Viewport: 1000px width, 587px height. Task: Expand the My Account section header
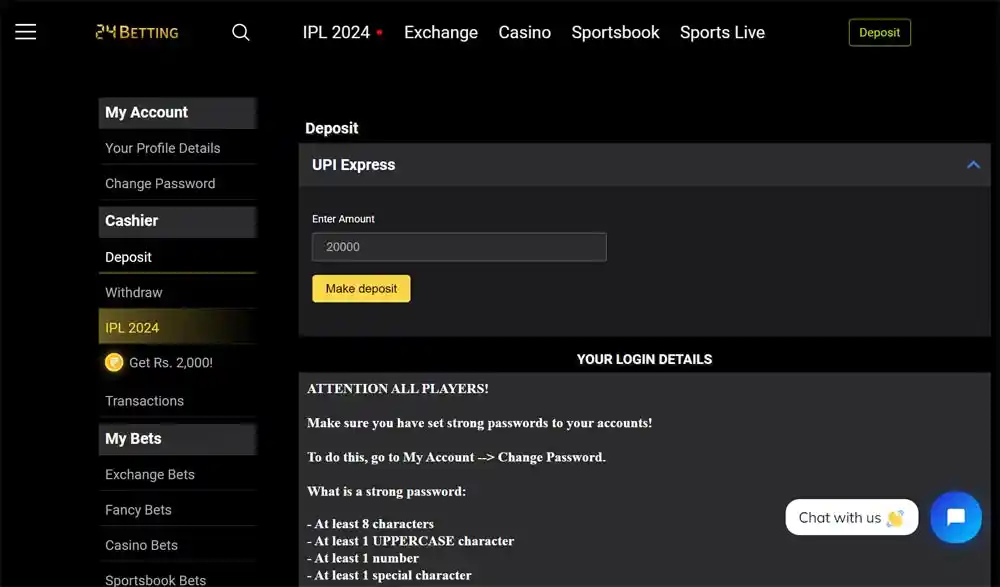coord(177,112)
